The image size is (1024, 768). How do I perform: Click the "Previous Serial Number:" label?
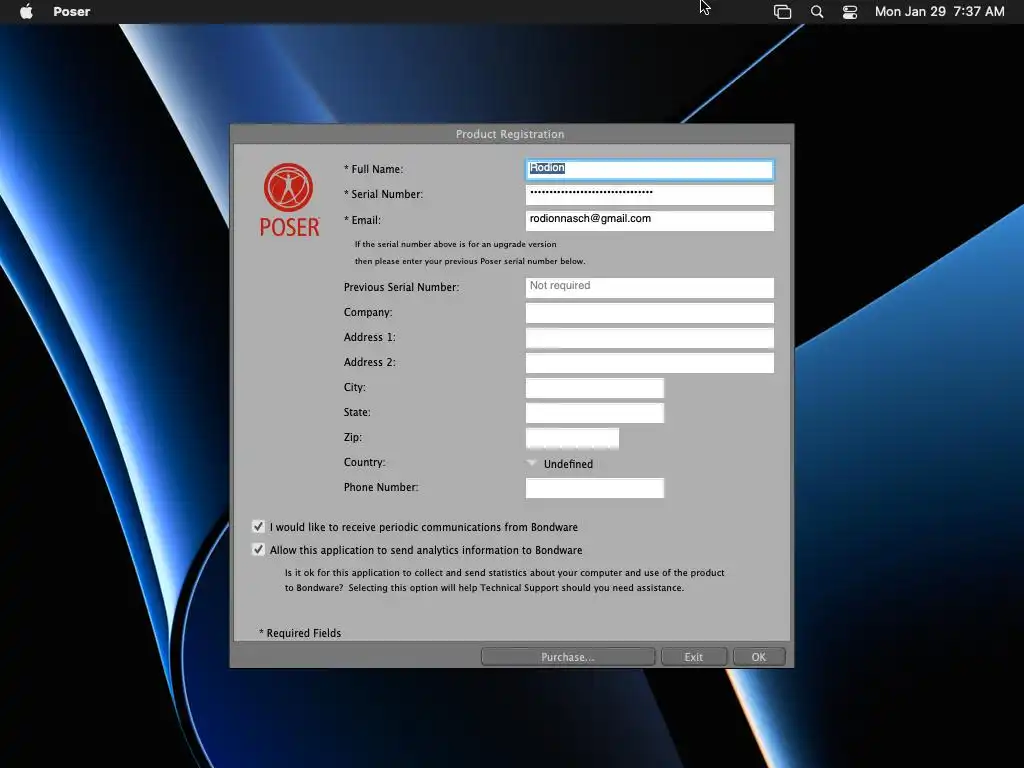click(x=402, y=287)
